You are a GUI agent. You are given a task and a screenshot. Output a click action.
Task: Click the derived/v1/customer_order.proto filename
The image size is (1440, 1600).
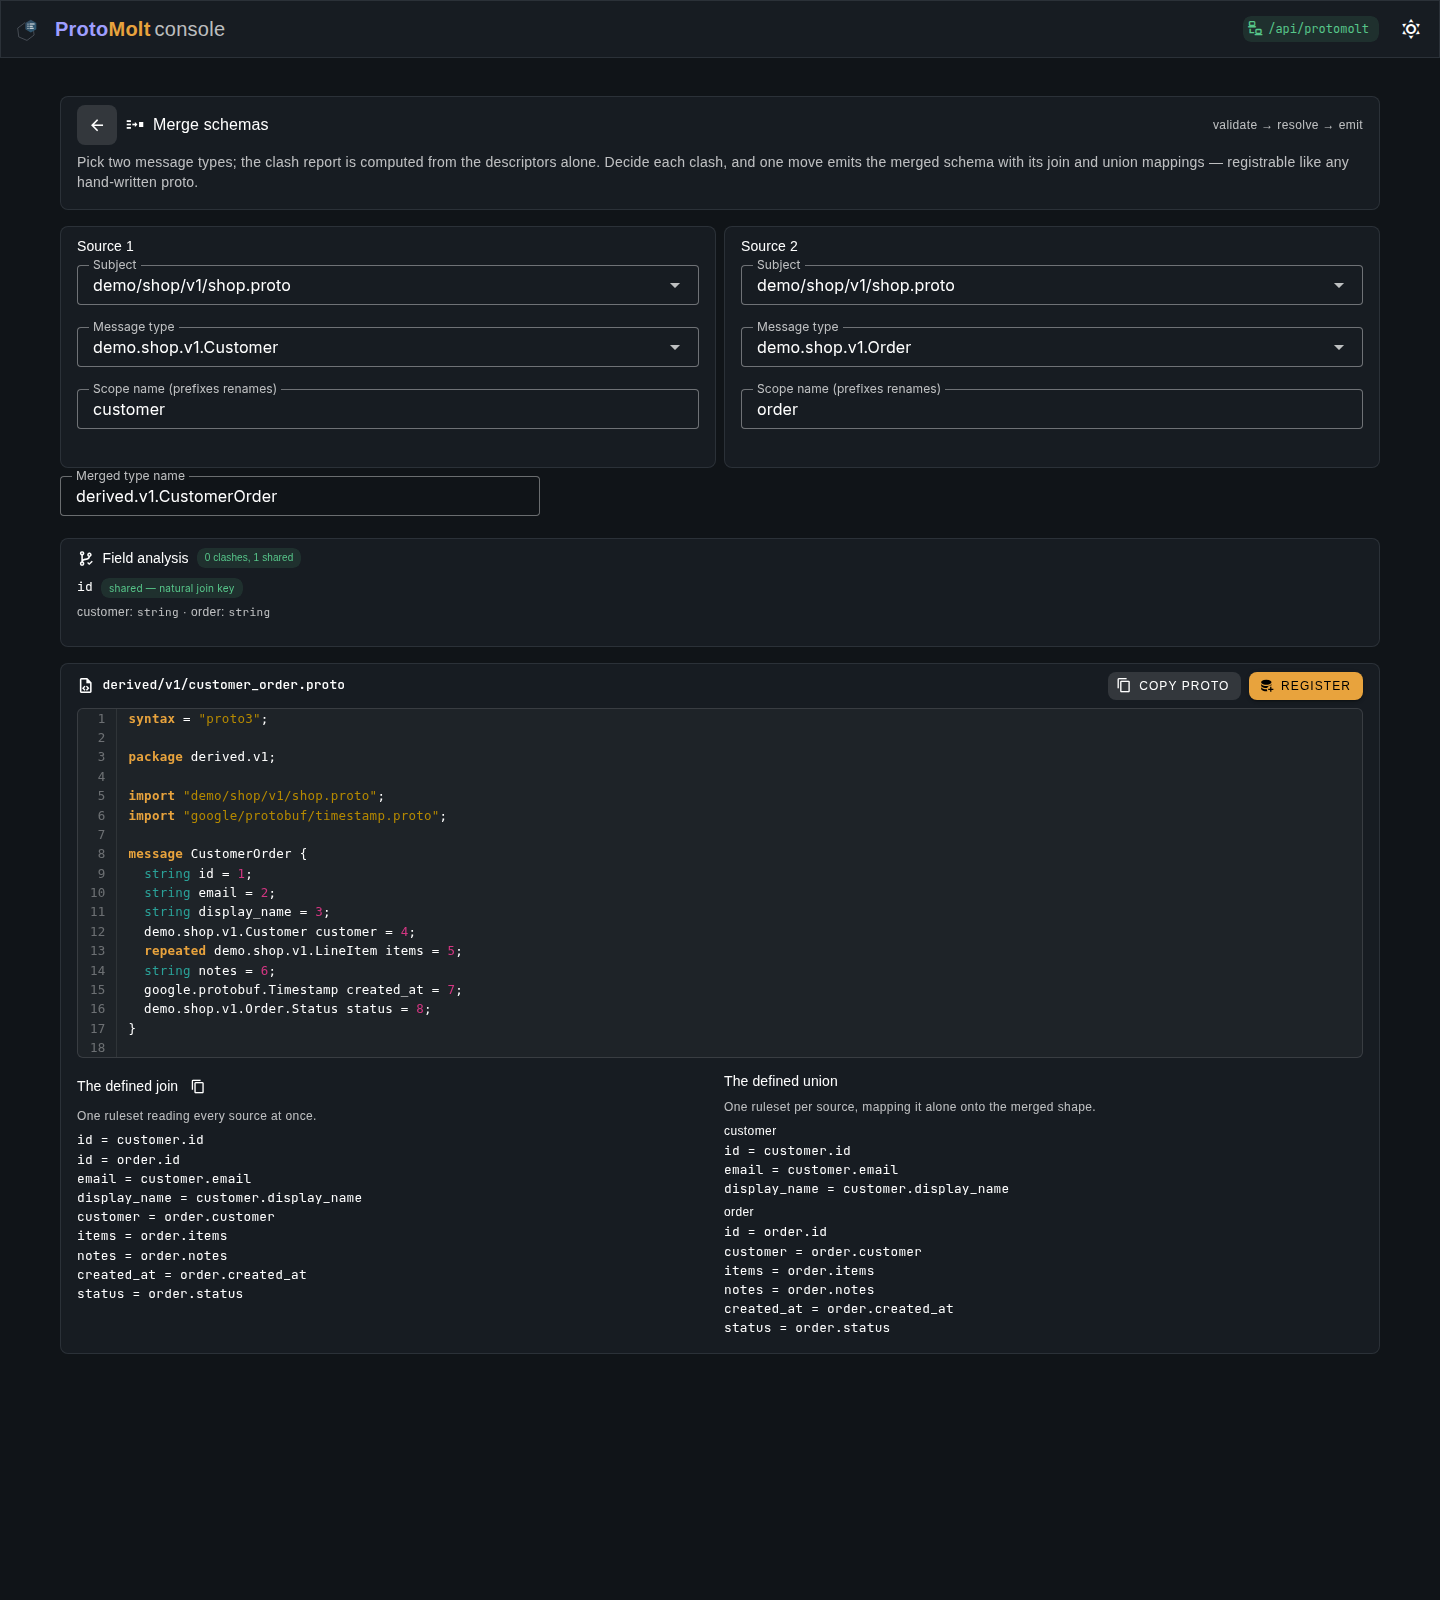224,685
